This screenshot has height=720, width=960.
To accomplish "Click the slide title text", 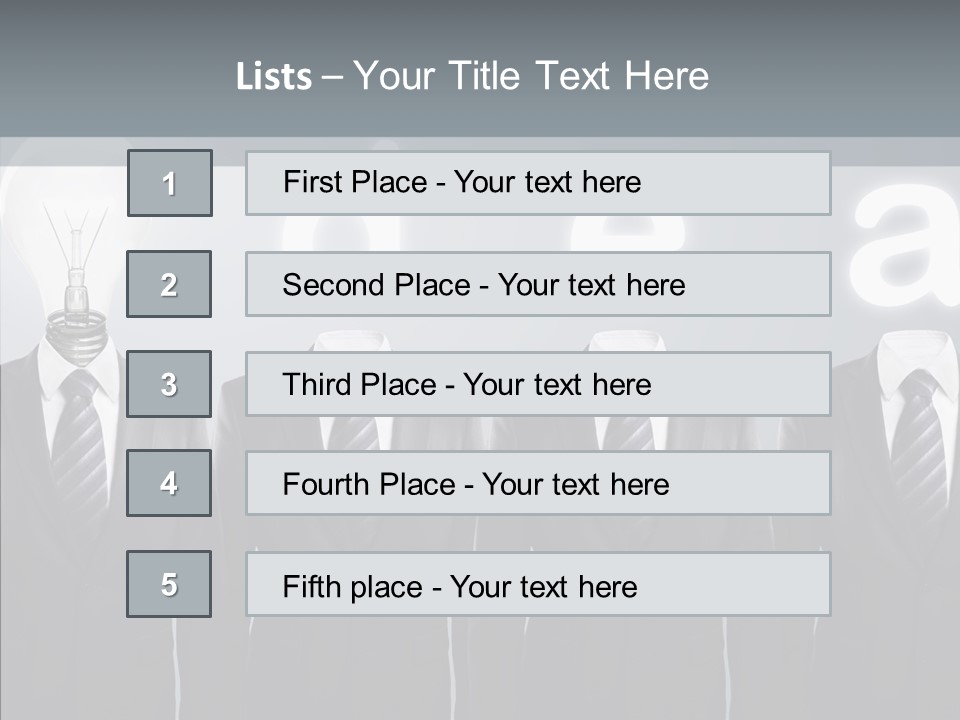I will click(x=473, y=76).
